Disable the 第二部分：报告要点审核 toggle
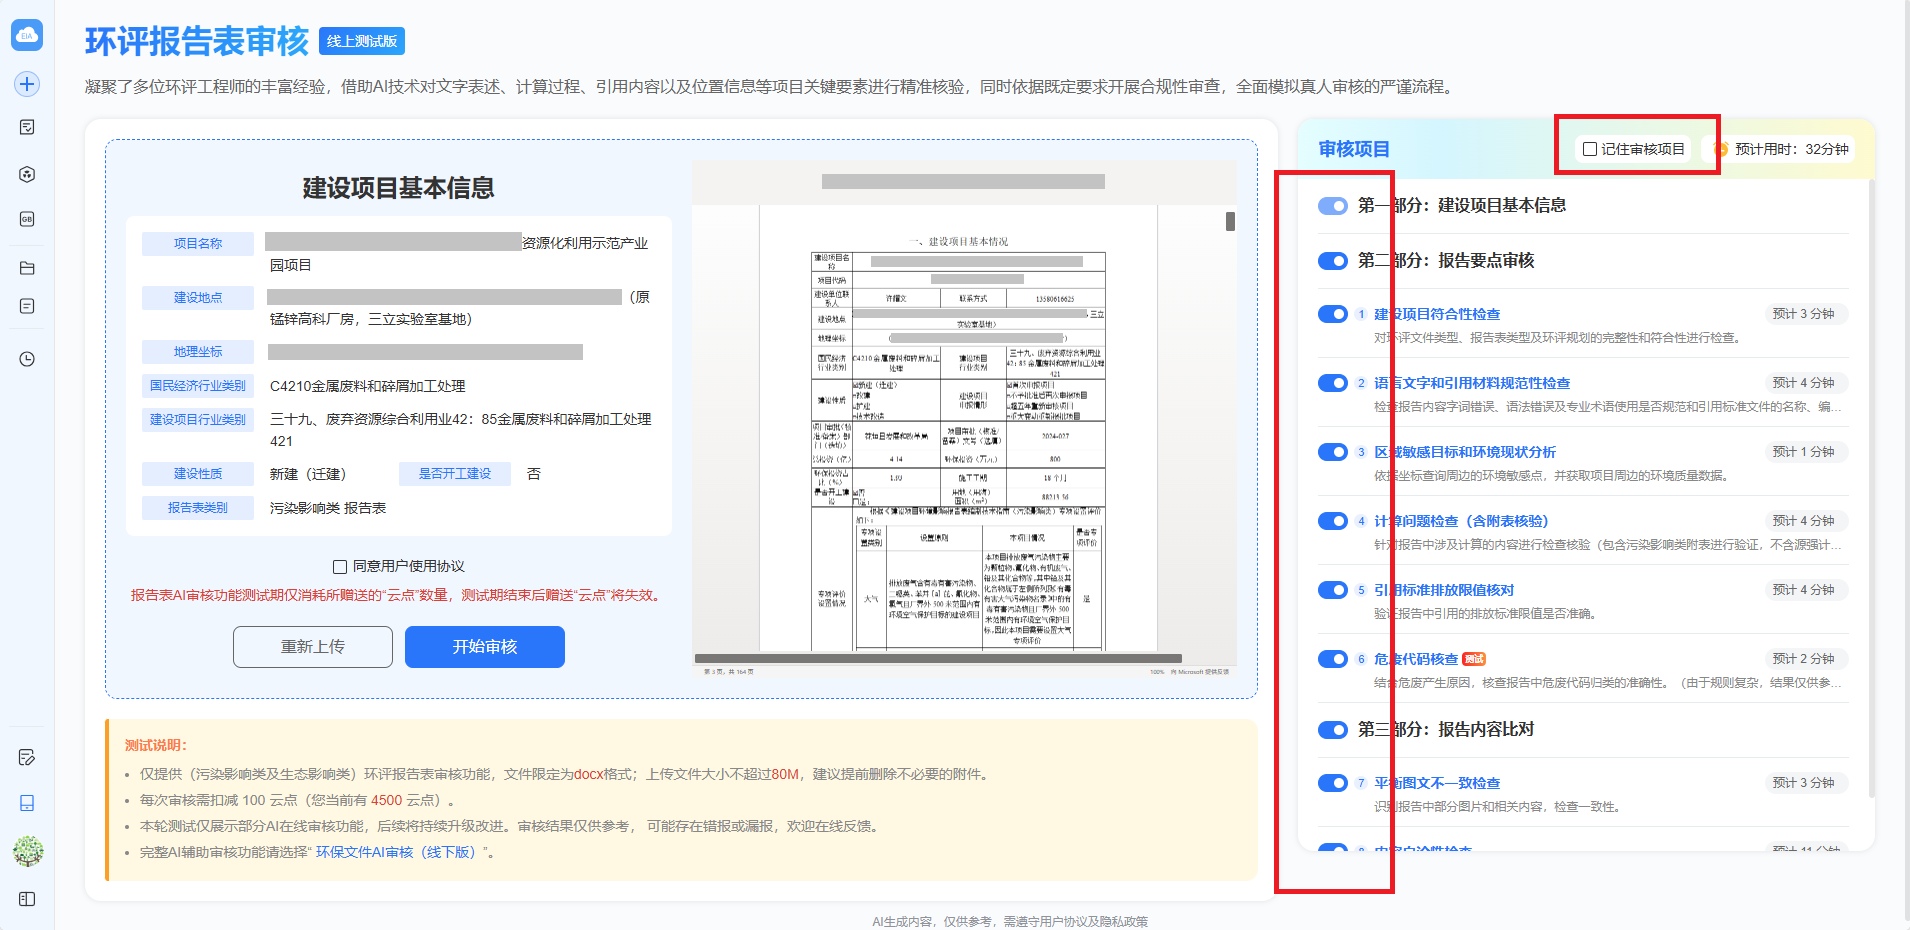Image resolution: width=1910 pixels, height=930 pixels. [x=1333, y=261]
